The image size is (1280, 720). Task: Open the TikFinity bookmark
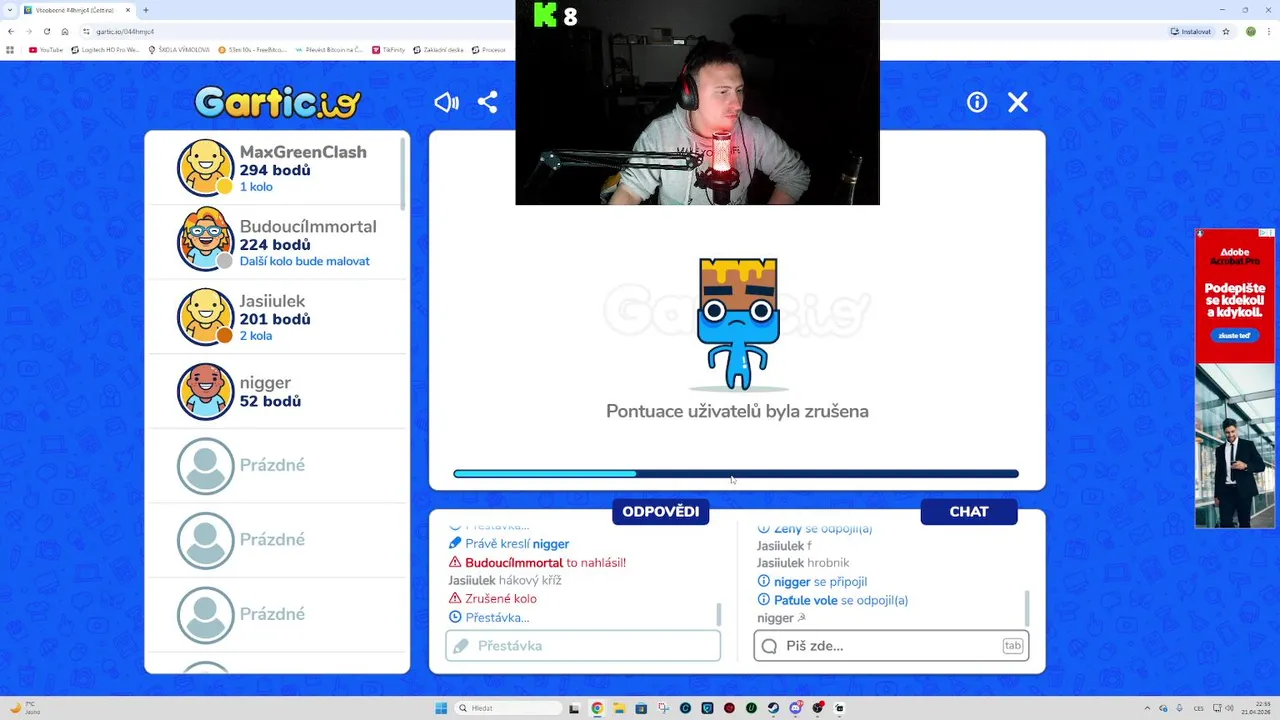pos(388,49)
